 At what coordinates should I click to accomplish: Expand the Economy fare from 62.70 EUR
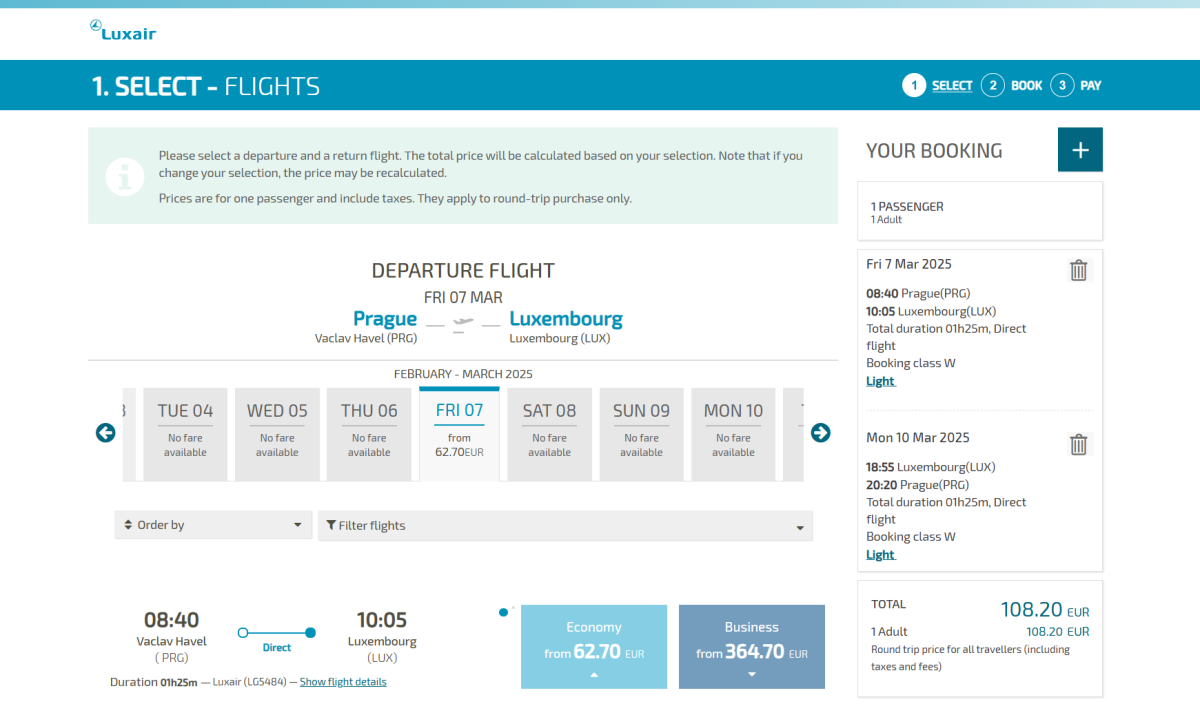click(x=594, y=647)
